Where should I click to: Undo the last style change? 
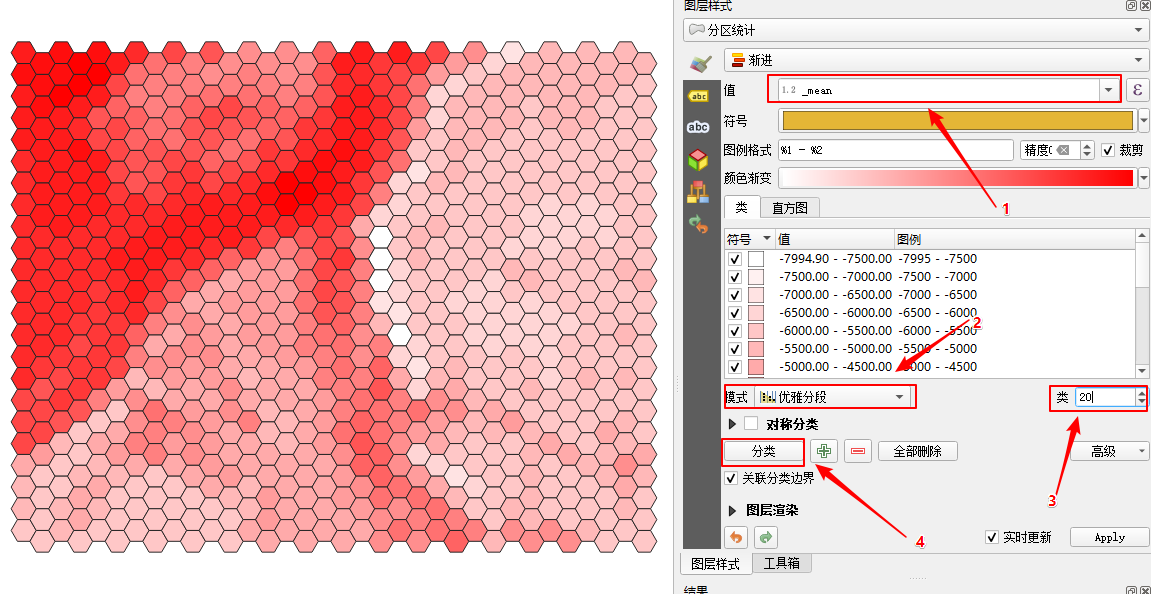click(x=736, y=537)
